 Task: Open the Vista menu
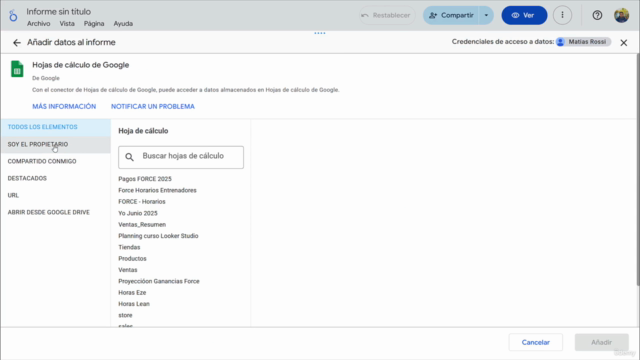coord(67,24)
